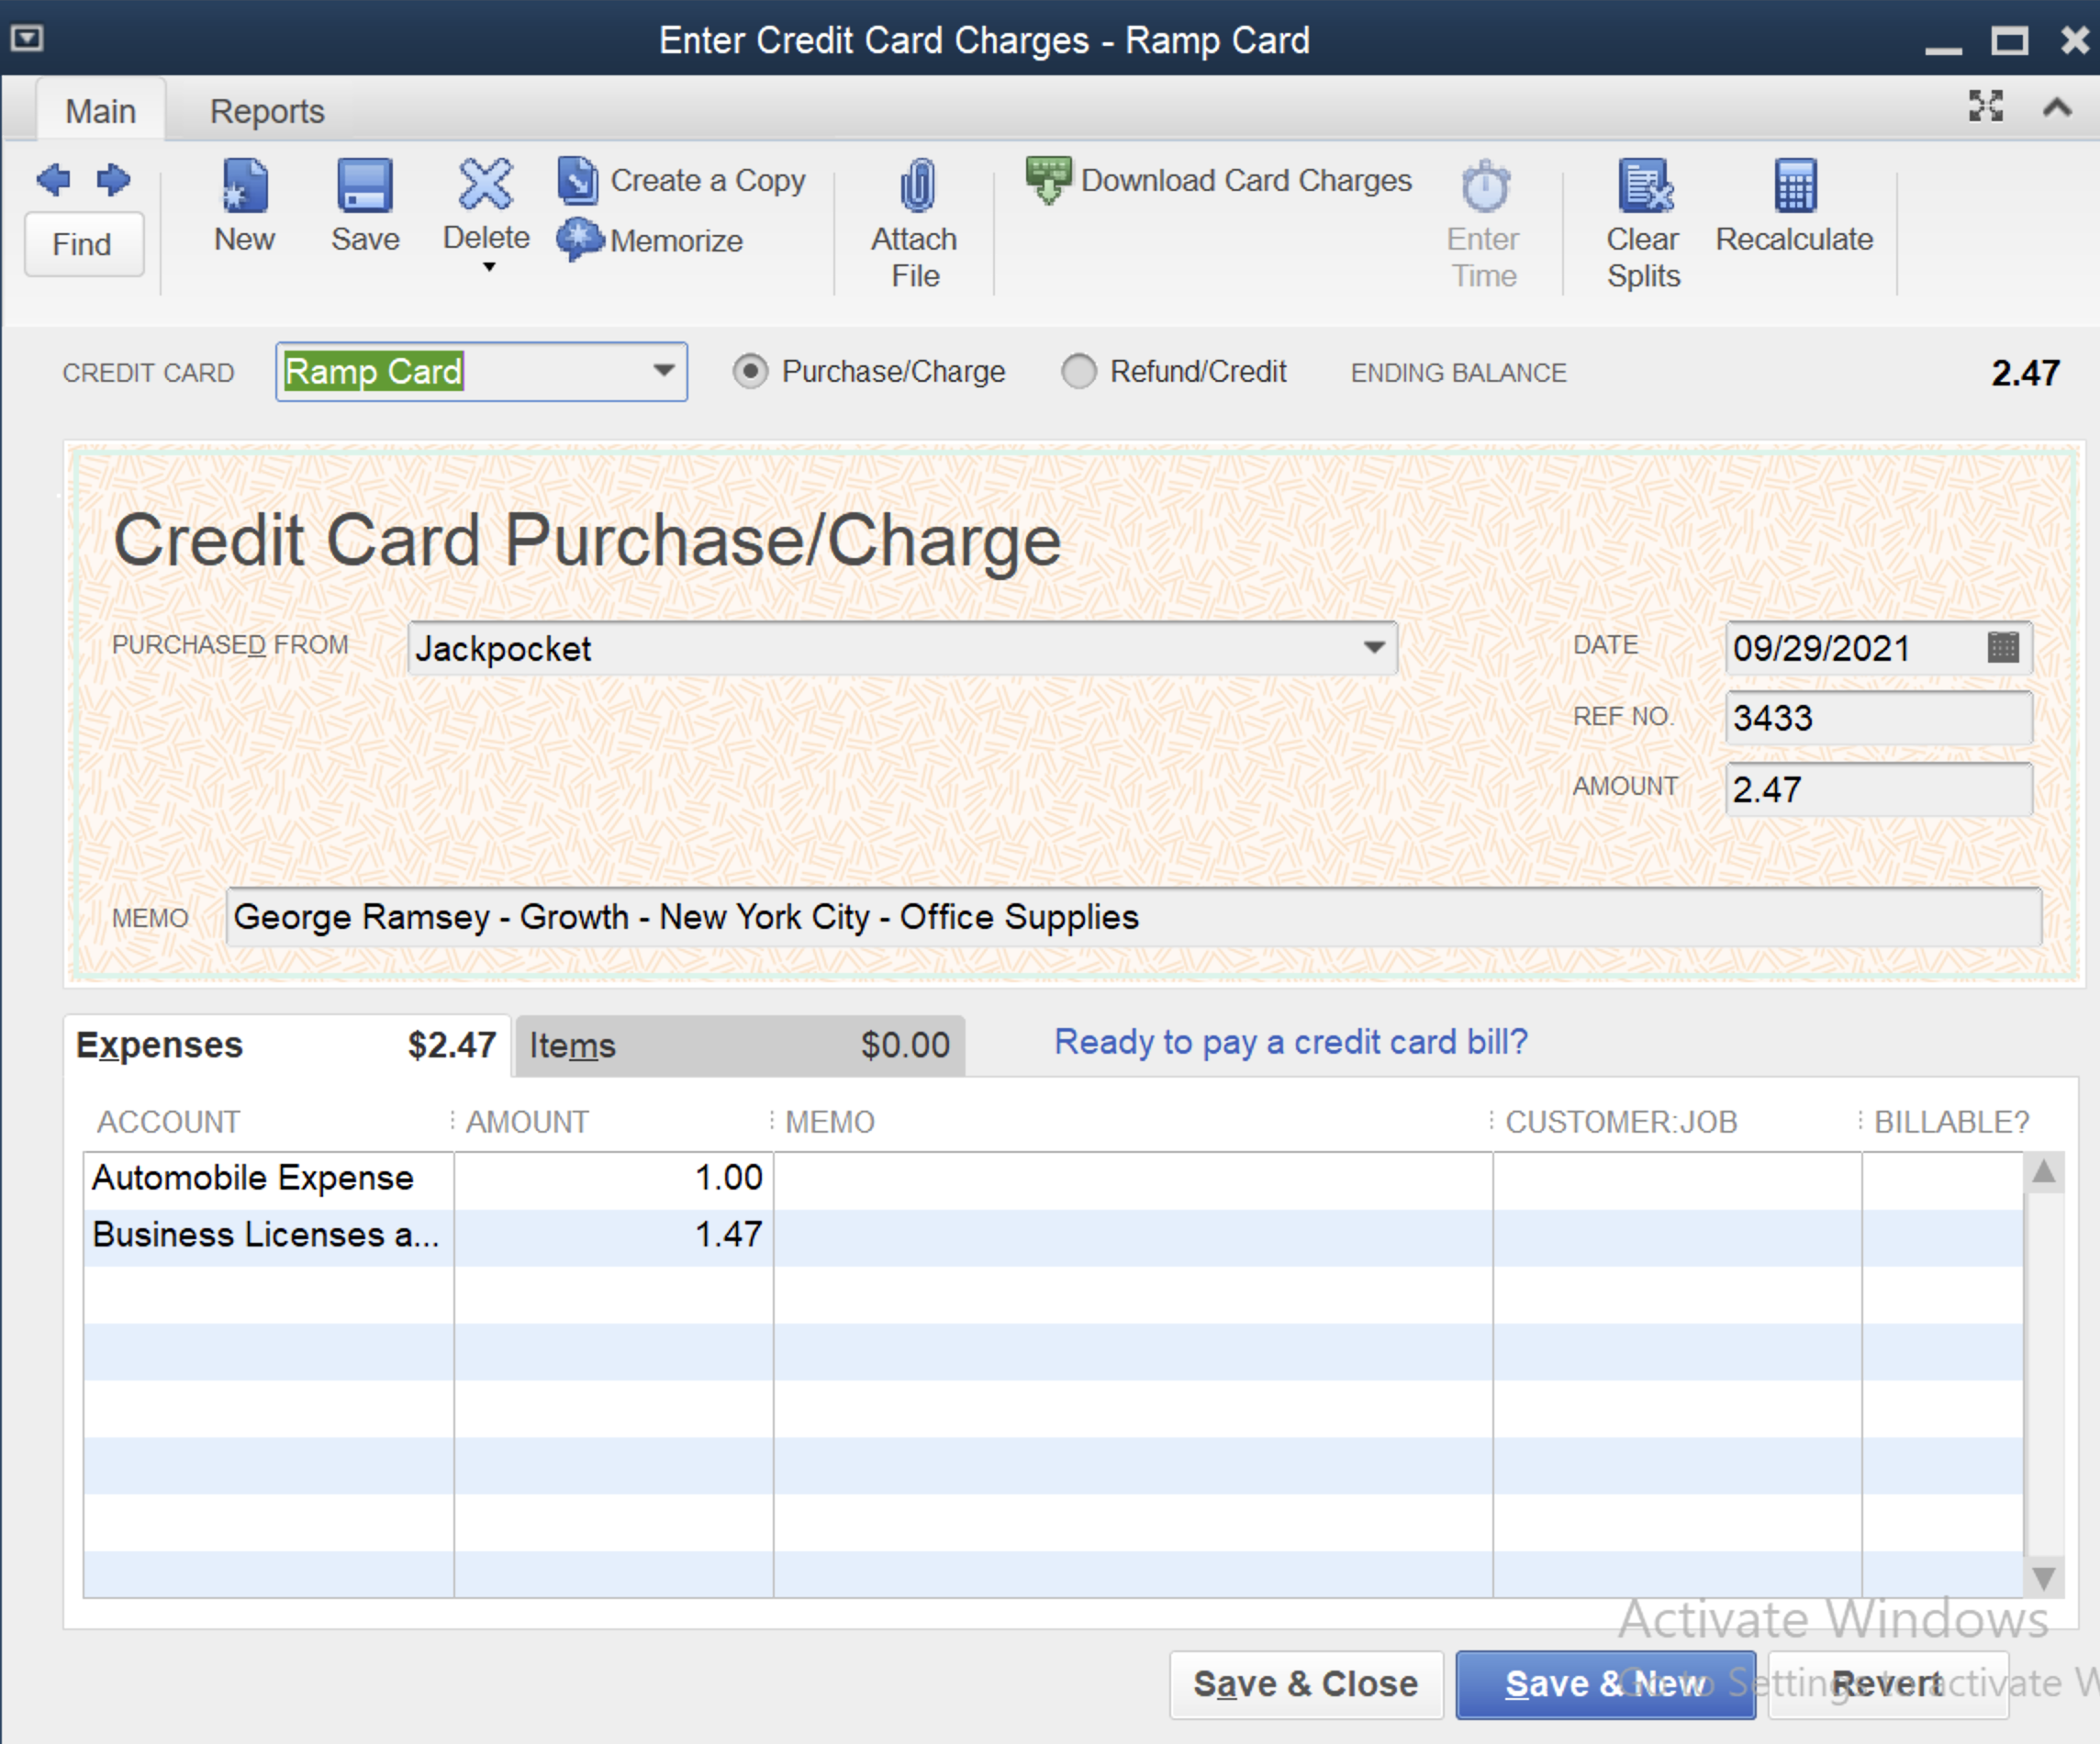Screen dimensions: 2100x1744
Task: Click scroll up arrow in expenses table
Action: tap(2044, 1171)
